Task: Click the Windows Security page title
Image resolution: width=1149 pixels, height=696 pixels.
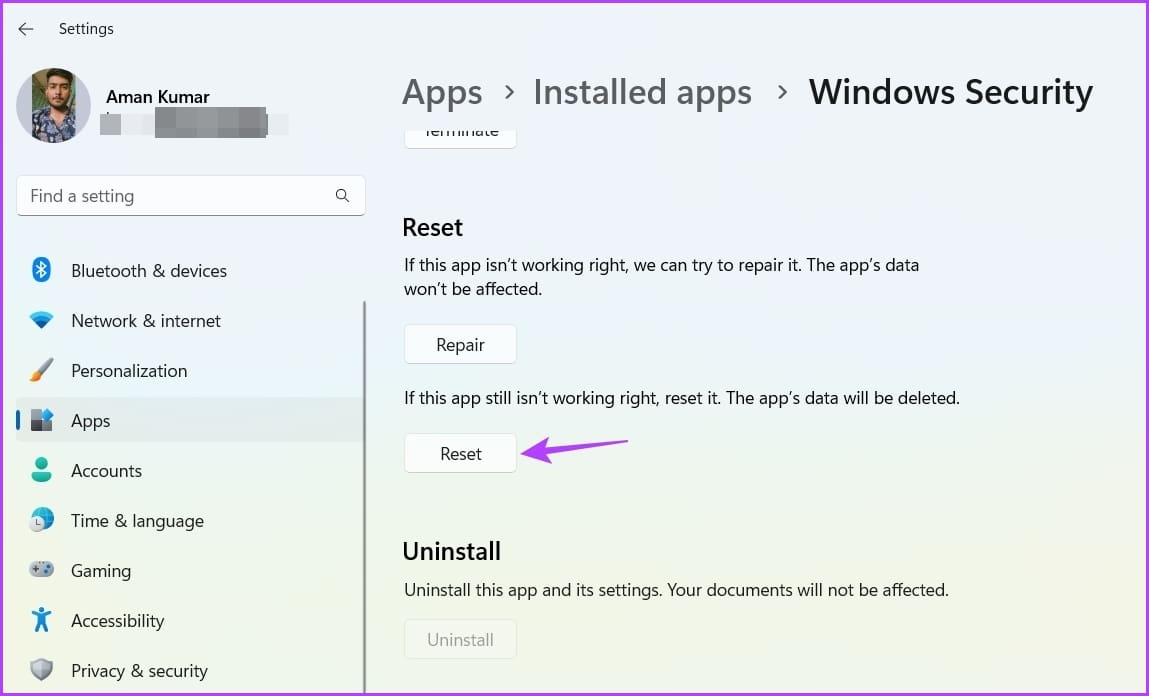Action: [950, 92]
